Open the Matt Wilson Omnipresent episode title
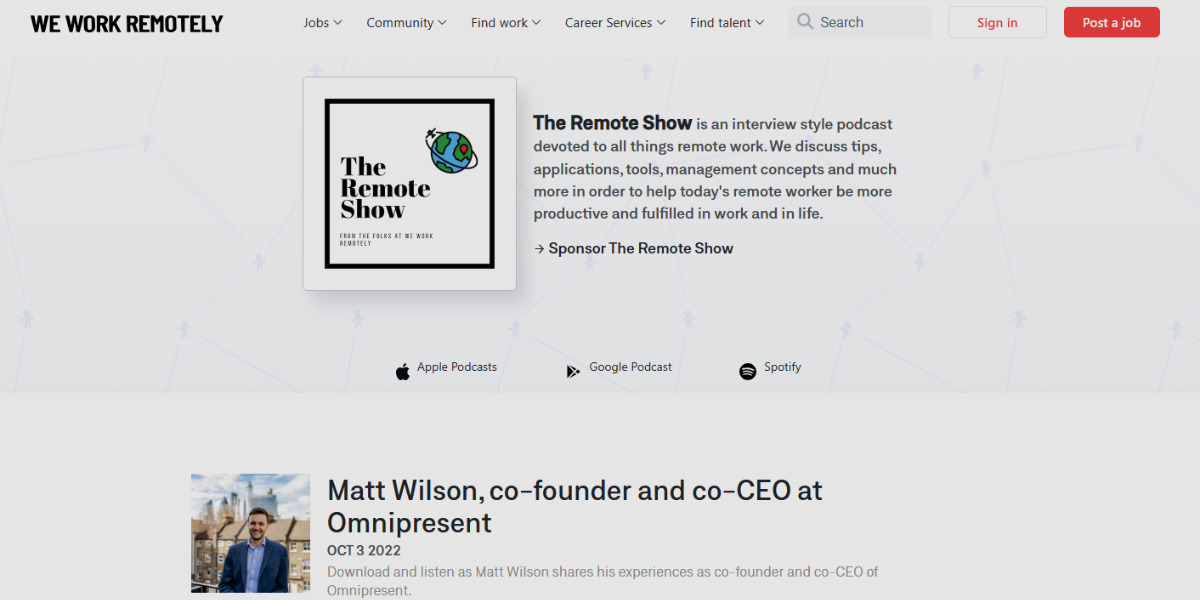The image size is (1200, 600). (575, 506)
